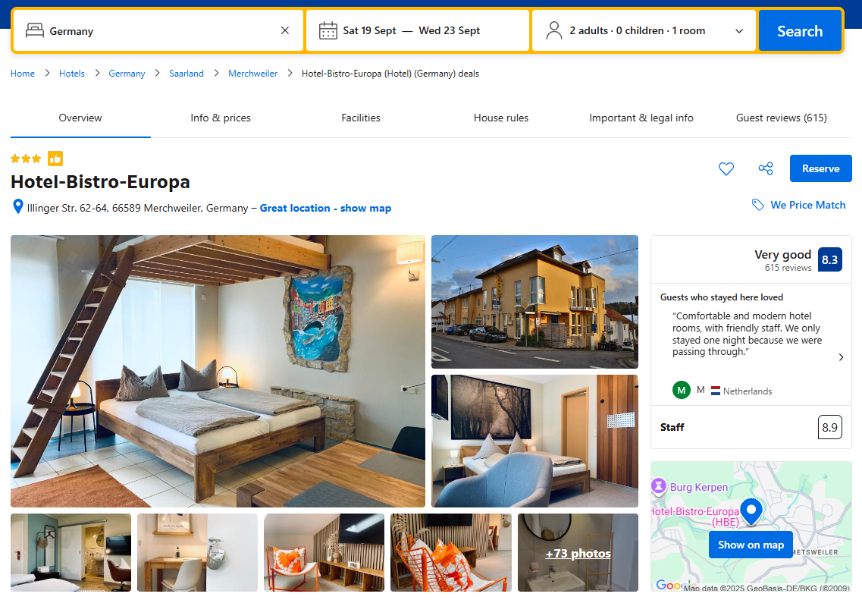Click the Guests who stayed here loved heading
Screen dimensions: 862x600
point(721,298)
